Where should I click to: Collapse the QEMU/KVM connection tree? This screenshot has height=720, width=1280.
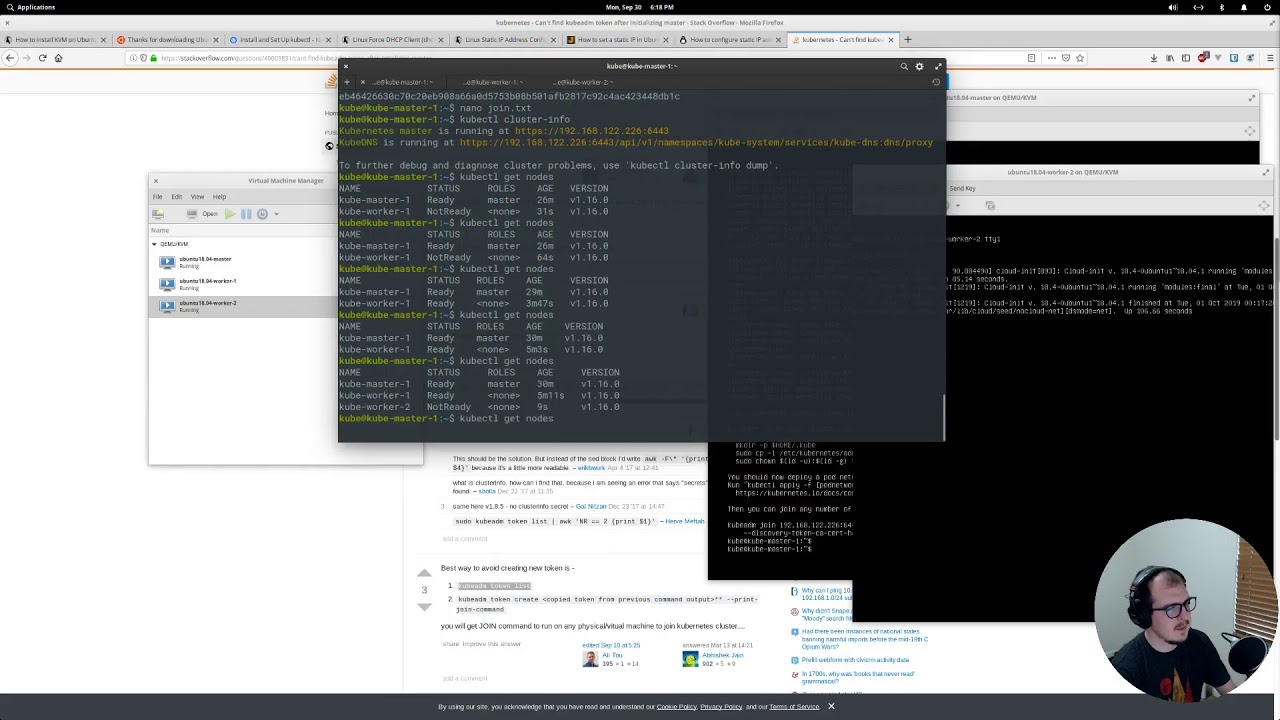coord(154,244)
